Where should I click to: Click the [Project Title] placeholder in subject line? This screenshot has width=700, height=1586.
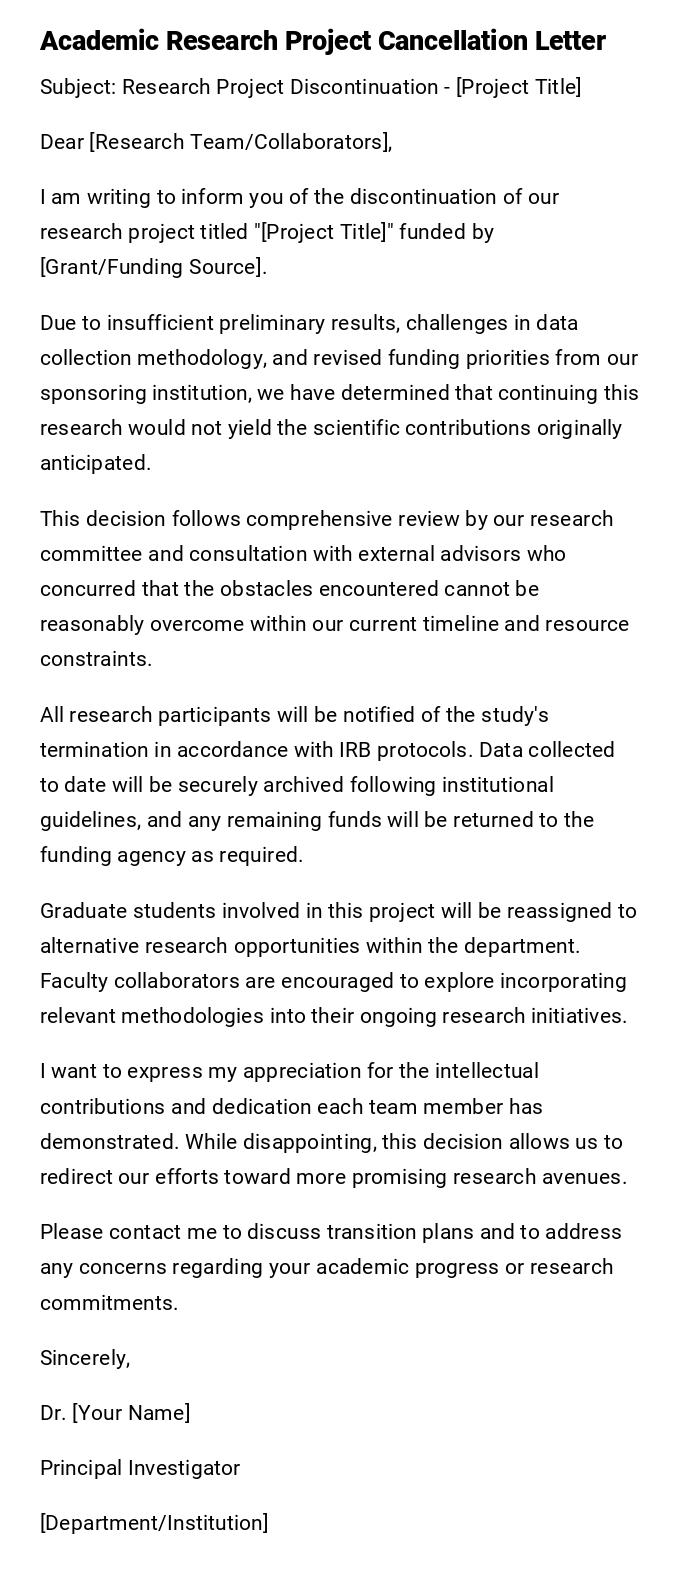click(518, 87)
